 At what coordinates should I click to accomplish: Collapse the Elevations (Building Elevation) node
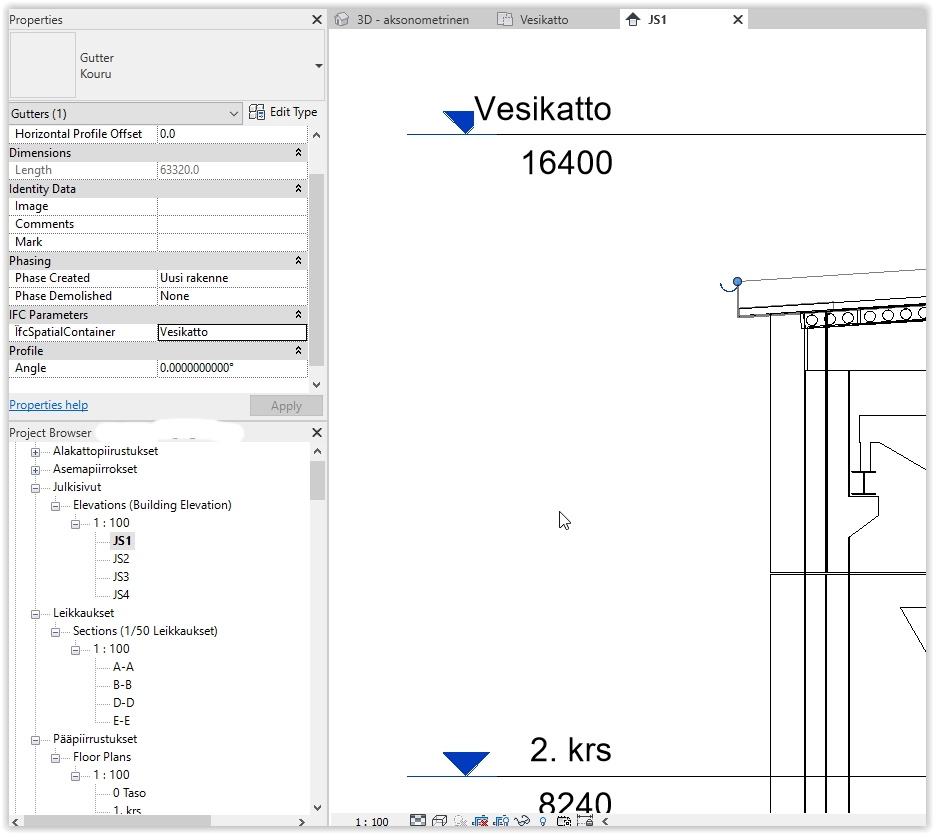coord(55,506)
